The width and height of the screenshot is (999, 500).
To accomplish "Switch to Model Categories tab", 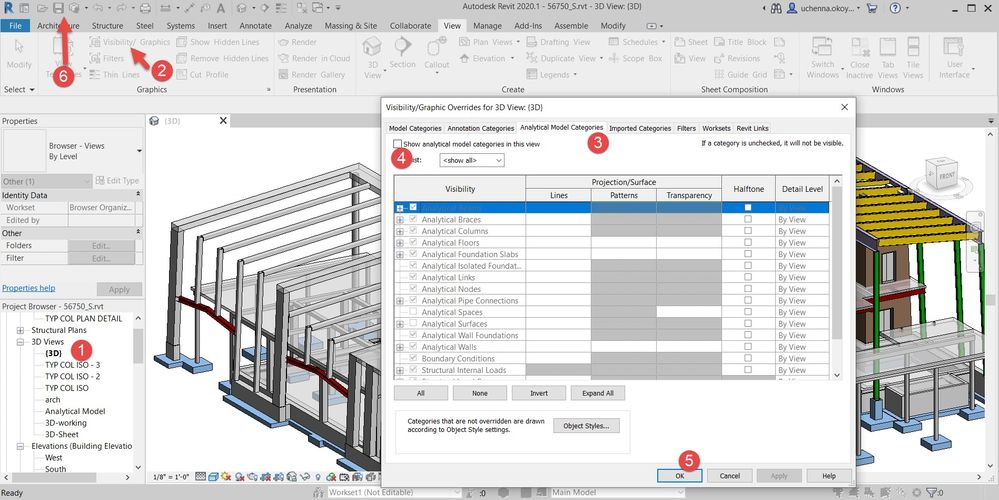I will pyautogui.click(x=415, y=128).
